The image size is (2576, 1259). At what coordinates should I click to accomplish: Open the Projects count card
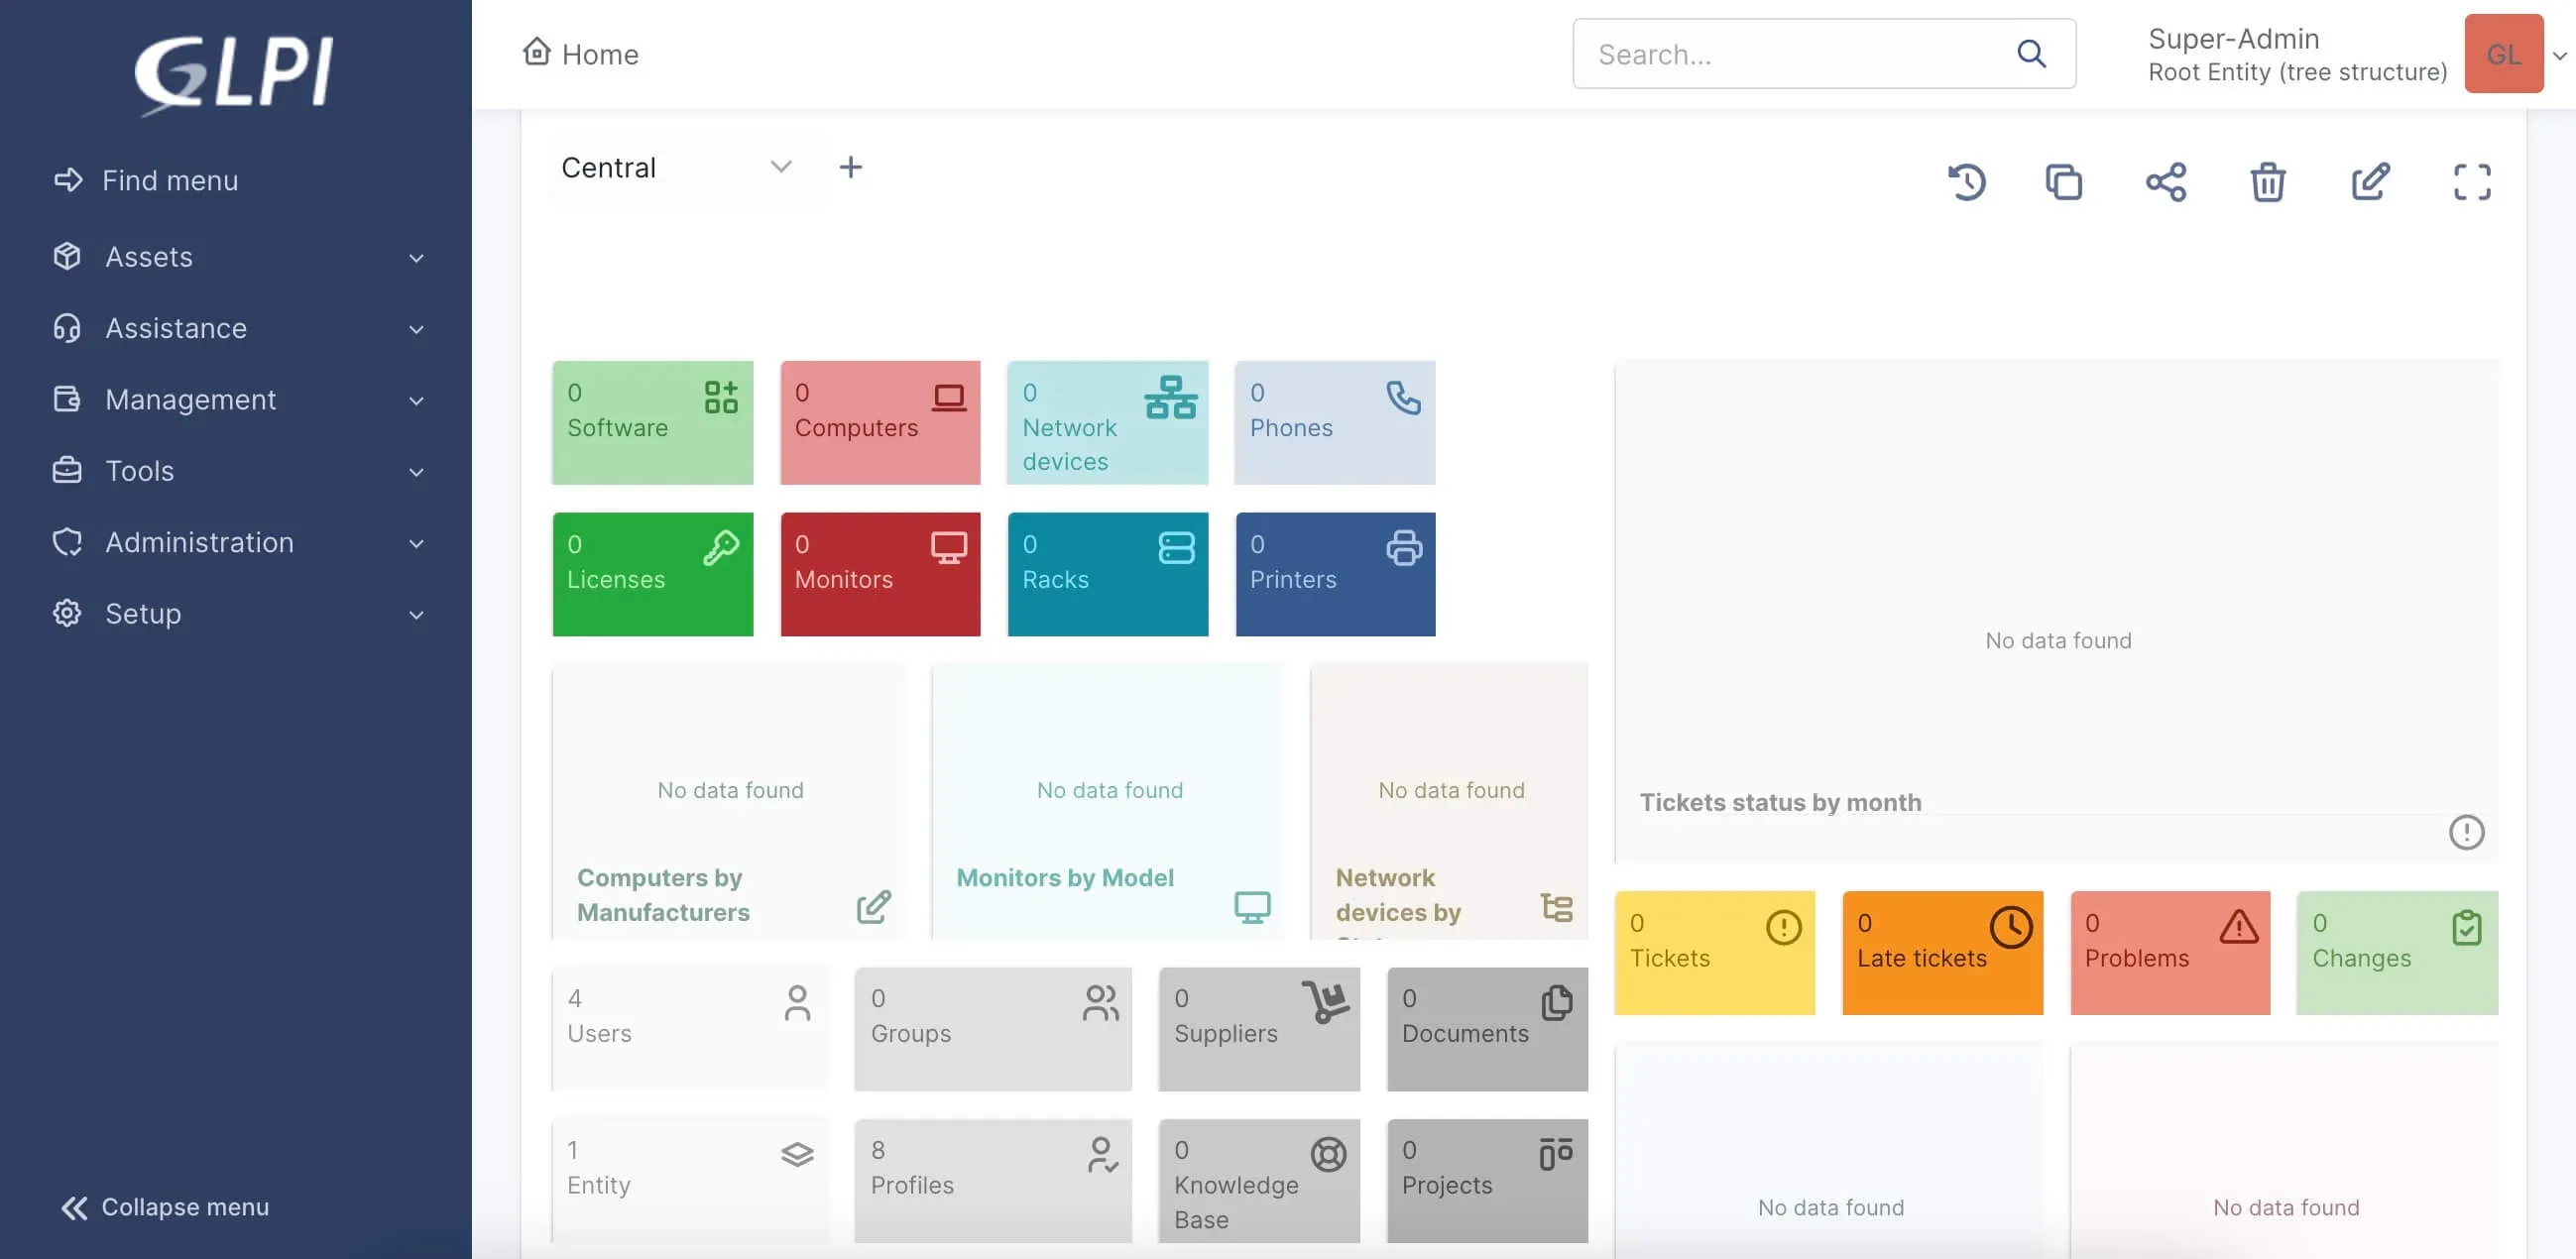[x=1487, y=1180]
